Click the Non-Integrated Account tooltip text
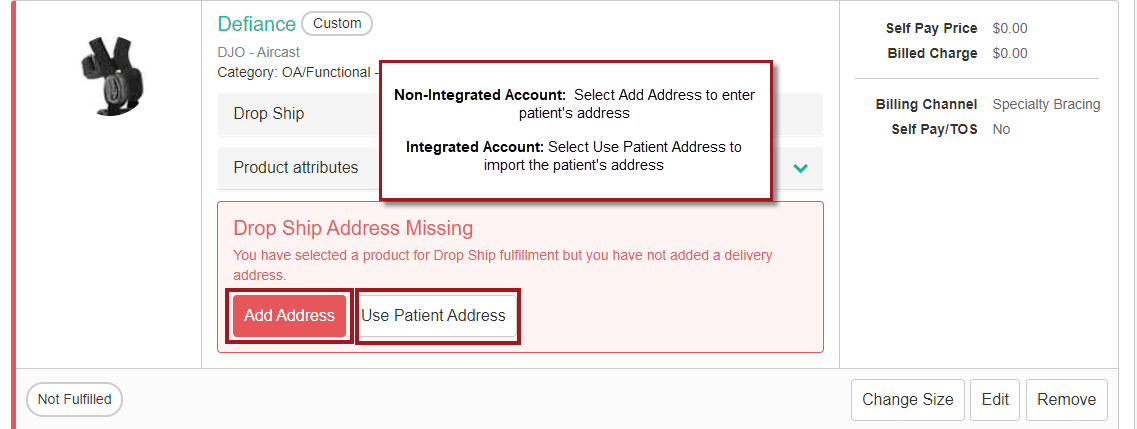The width and height of the screenshot is (1137, 429). pyautogui.click(x=574, y=104)
